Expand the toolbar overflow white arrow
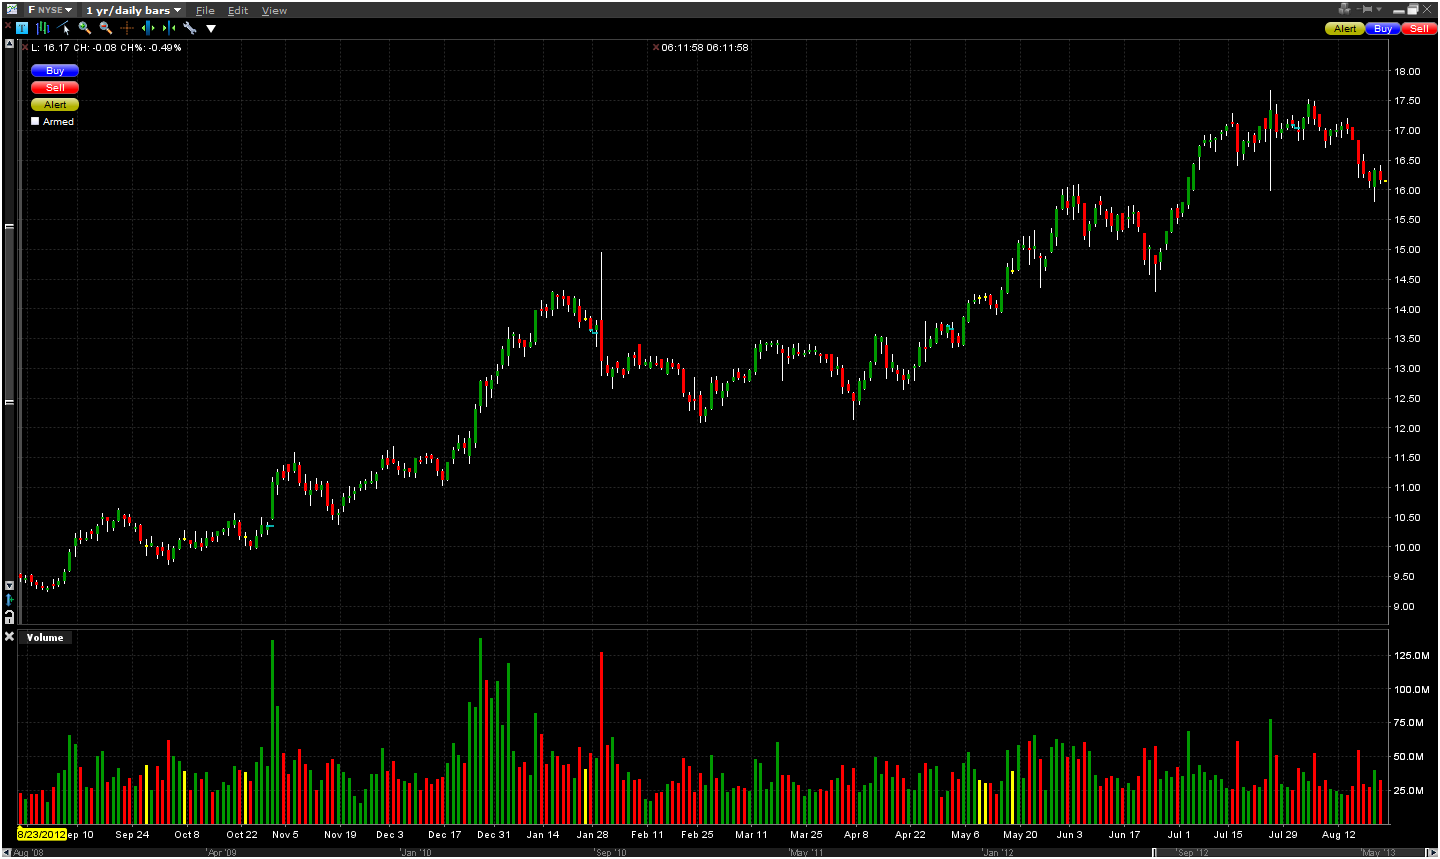1440x859 pixels. [x=211, y=28]
